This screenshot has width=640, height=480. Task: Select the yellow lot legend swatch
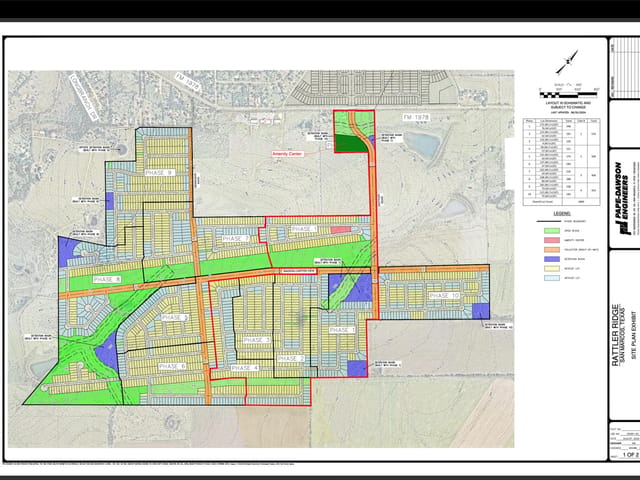[x=551, y=269]
